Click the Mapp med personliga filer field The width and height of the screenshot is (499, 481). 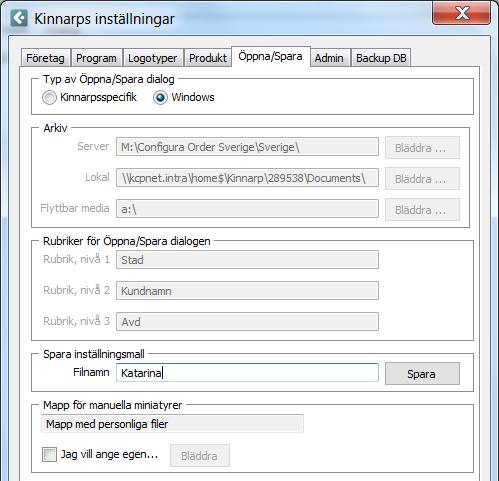(x=172, y=424)
